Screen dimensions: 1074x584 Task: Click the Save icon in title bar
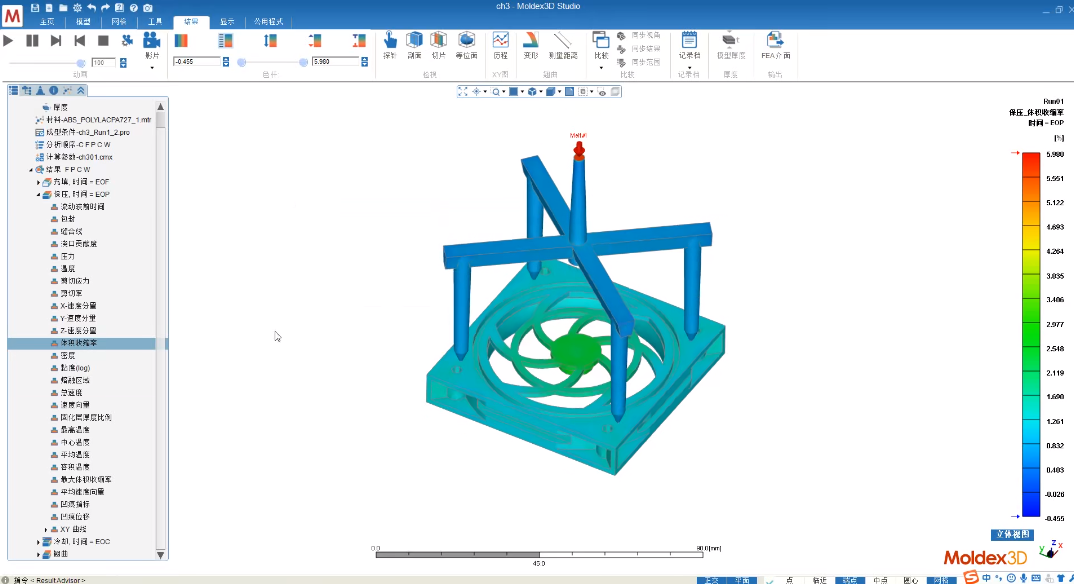pyautogui.click(x=35, y=8)
